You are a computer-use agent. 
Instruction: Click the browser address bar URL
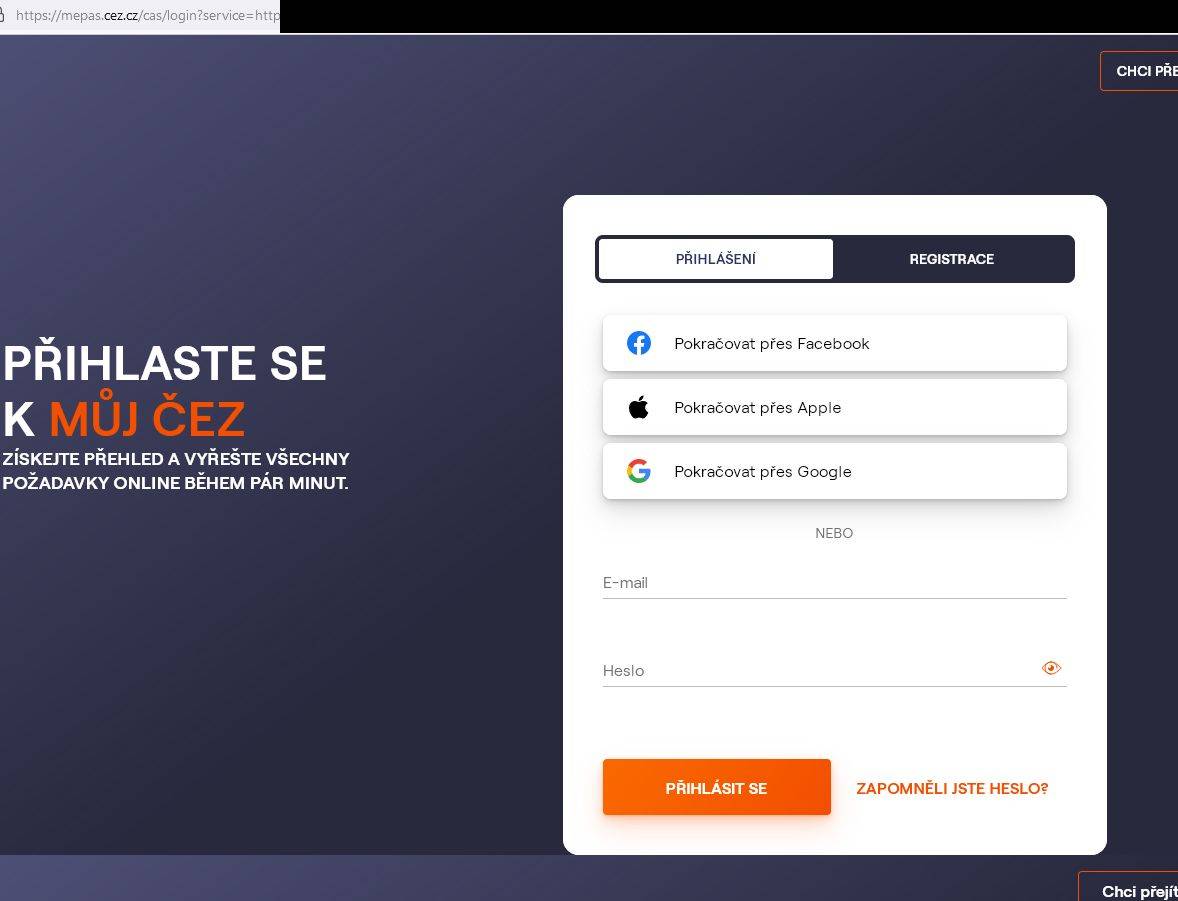click(147, 15)
